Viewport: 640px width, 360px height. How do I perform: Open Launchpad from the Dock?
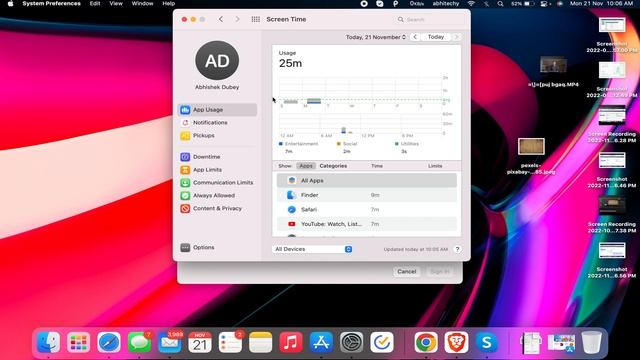78,342
